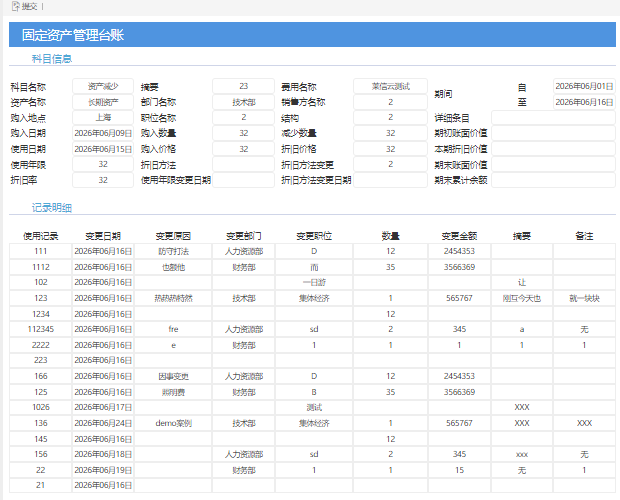The height and width of the screenshot is (500, 620).
Task: Click the 备注 cell in row 22
Action: (584, 470)
